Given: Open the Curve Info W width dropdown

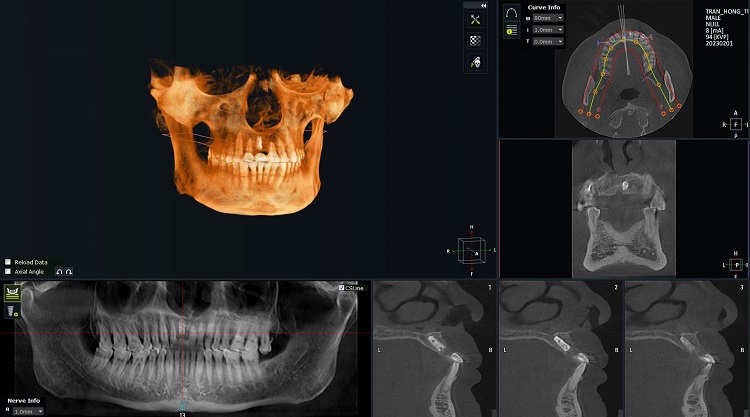Looking at the screenshot, I should (x=548, y=18).
